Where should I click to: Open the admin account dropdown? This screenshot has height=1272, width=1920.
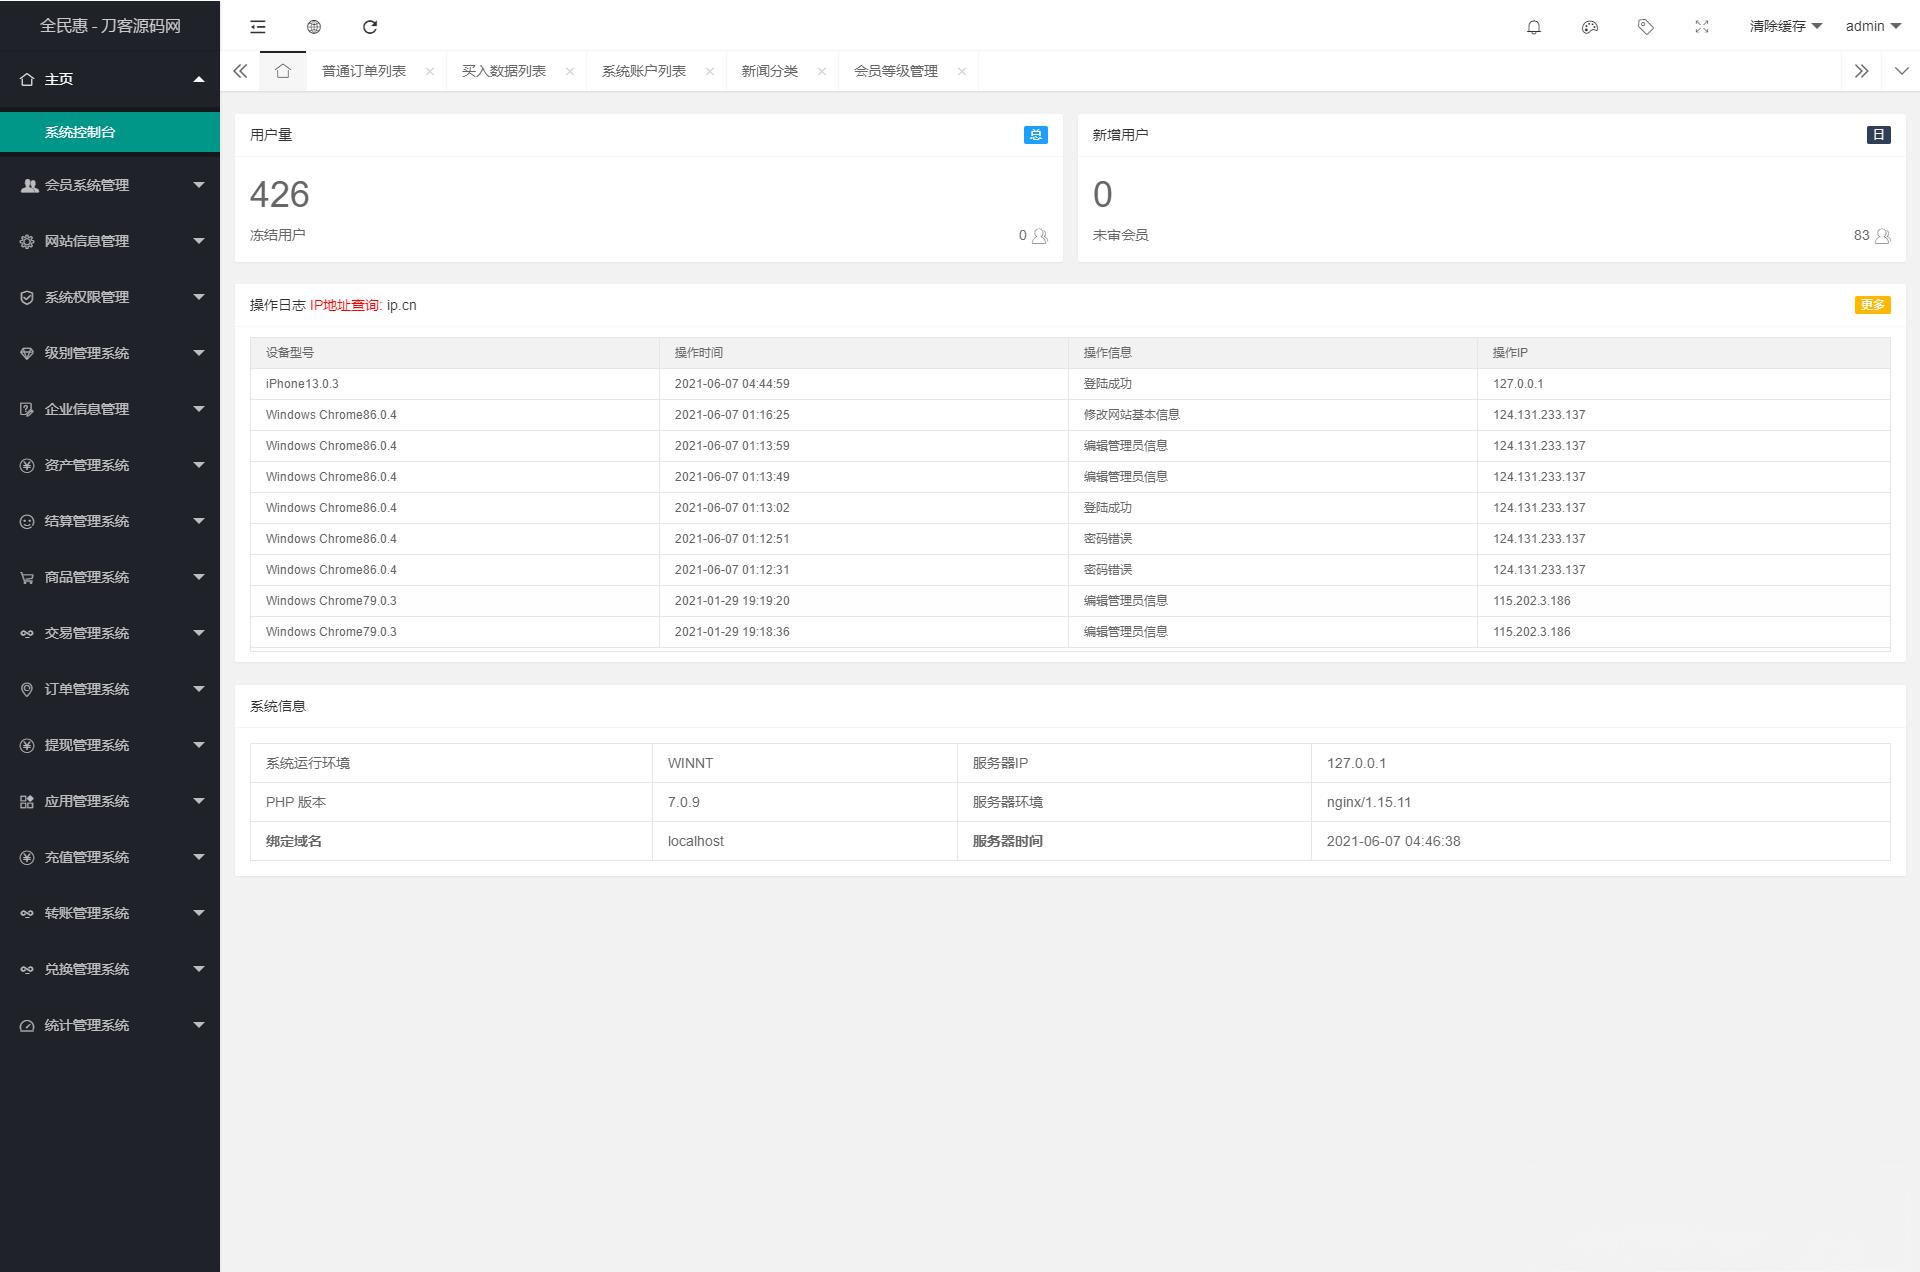(1873, 27)
